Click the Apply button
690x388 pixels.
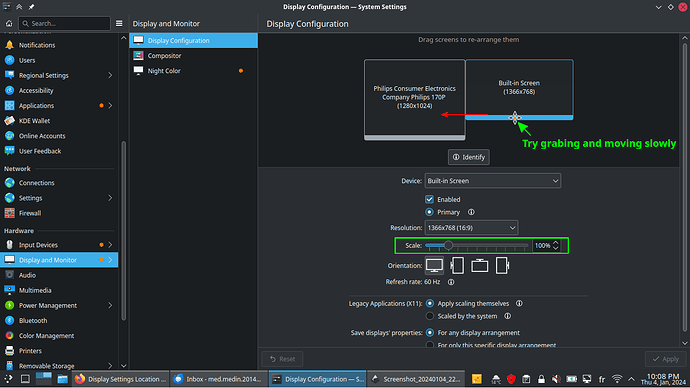[x=666, y=359]
